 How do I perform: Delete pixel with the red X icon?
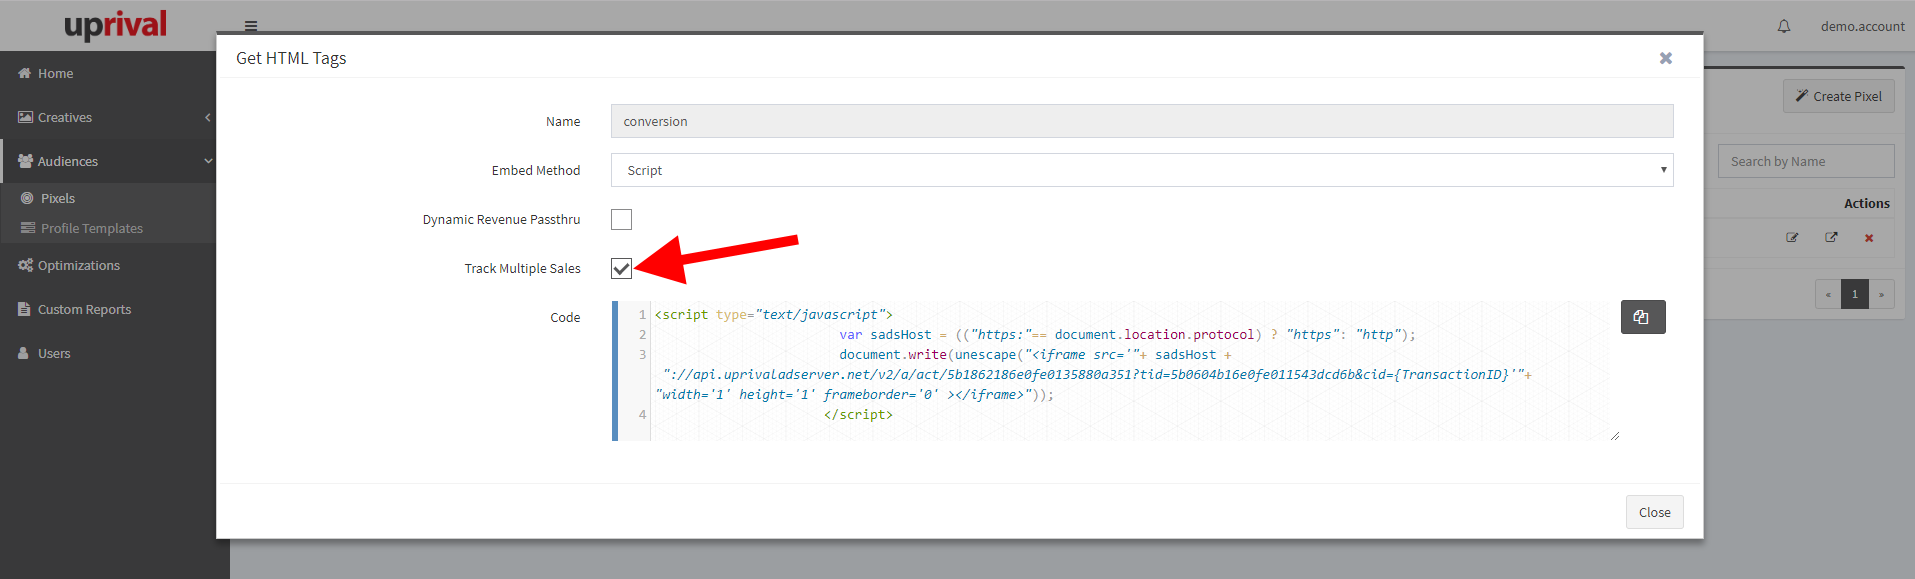(1869, 238)
